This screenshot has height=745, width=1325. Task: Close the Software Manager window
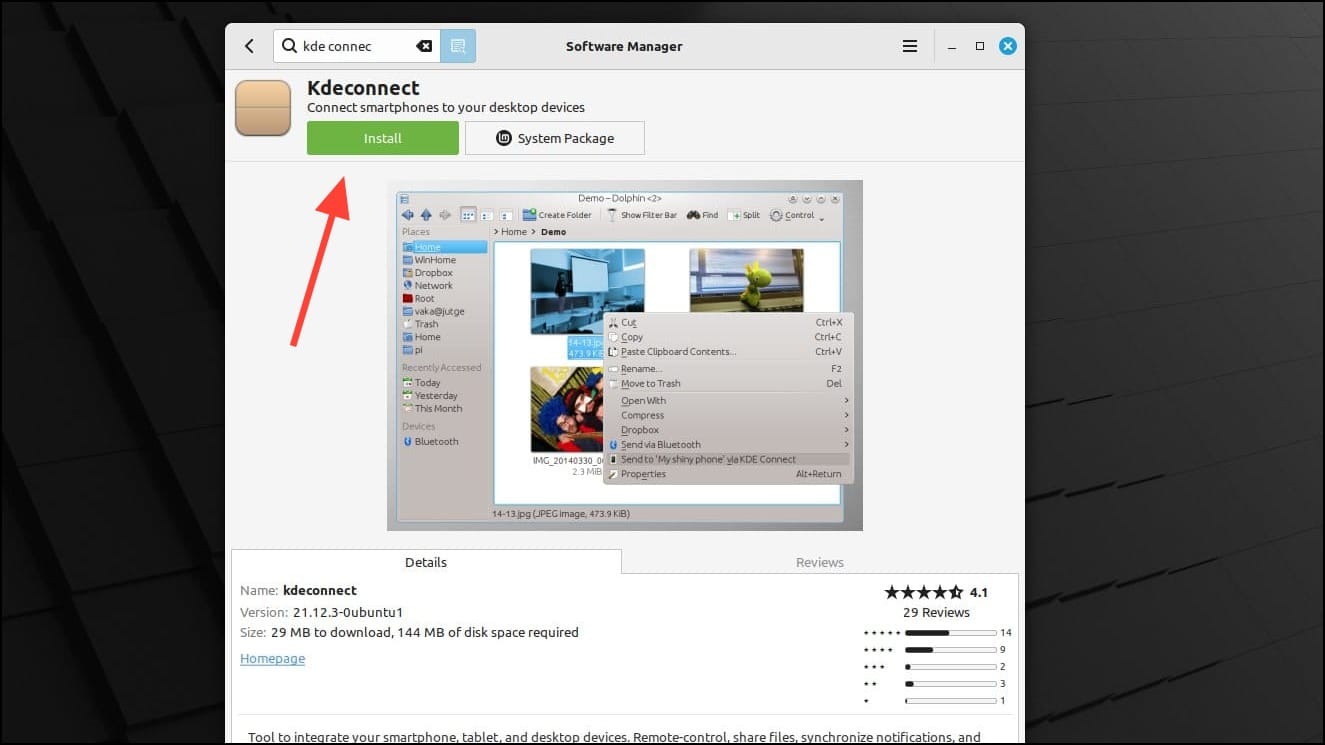1008,46
